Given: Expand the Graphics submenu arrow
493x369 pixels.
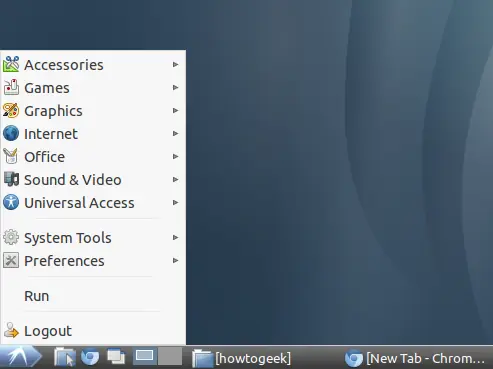Looking at the screenshot, I should pyautogui.click(x=176, y=110).
